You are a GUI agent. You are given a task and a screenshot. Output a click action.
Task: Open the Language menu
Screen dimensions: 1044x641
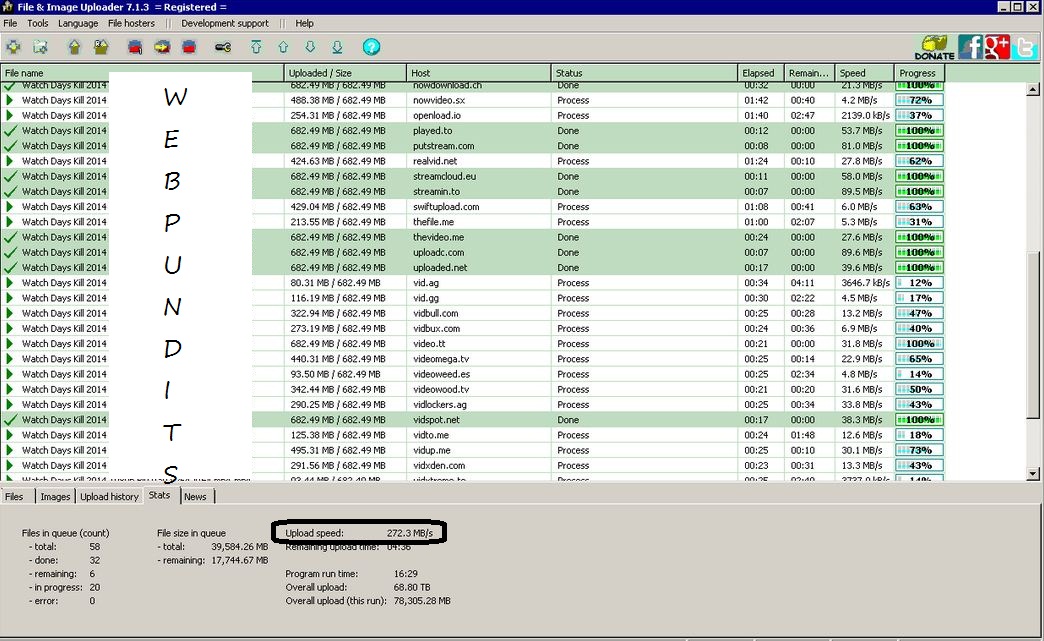78,23
